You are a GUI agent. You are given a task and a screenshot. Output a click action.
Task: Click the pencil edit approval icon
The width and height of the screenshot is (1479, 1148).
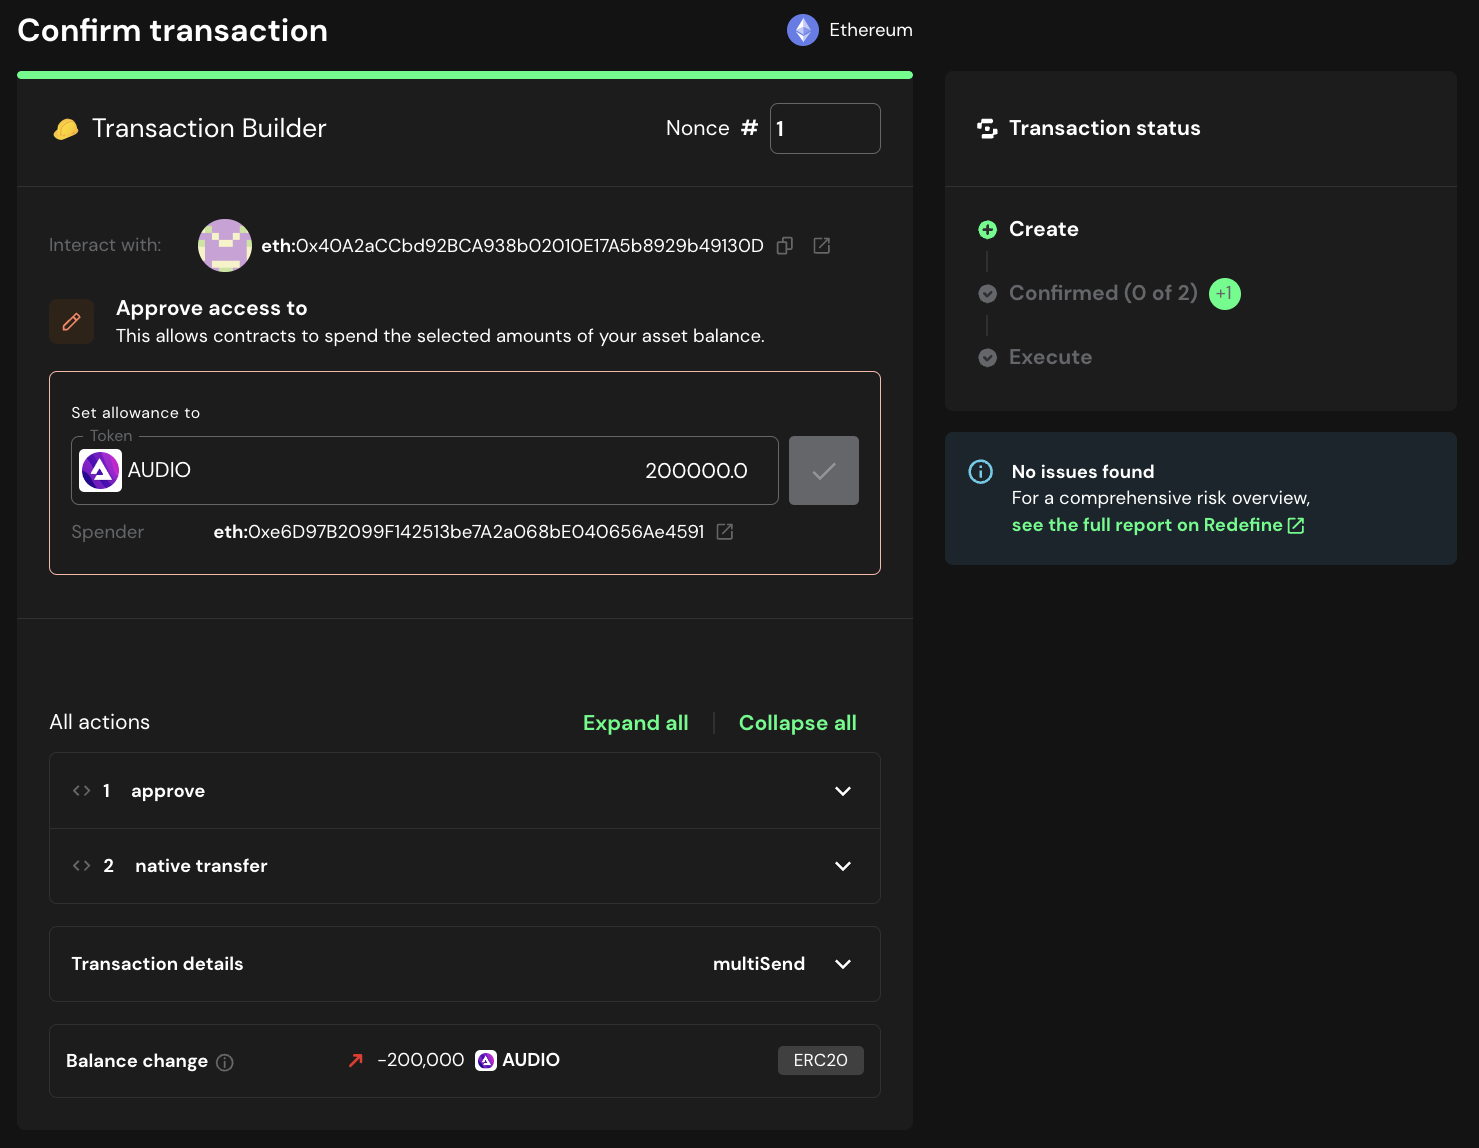(72, 322)
